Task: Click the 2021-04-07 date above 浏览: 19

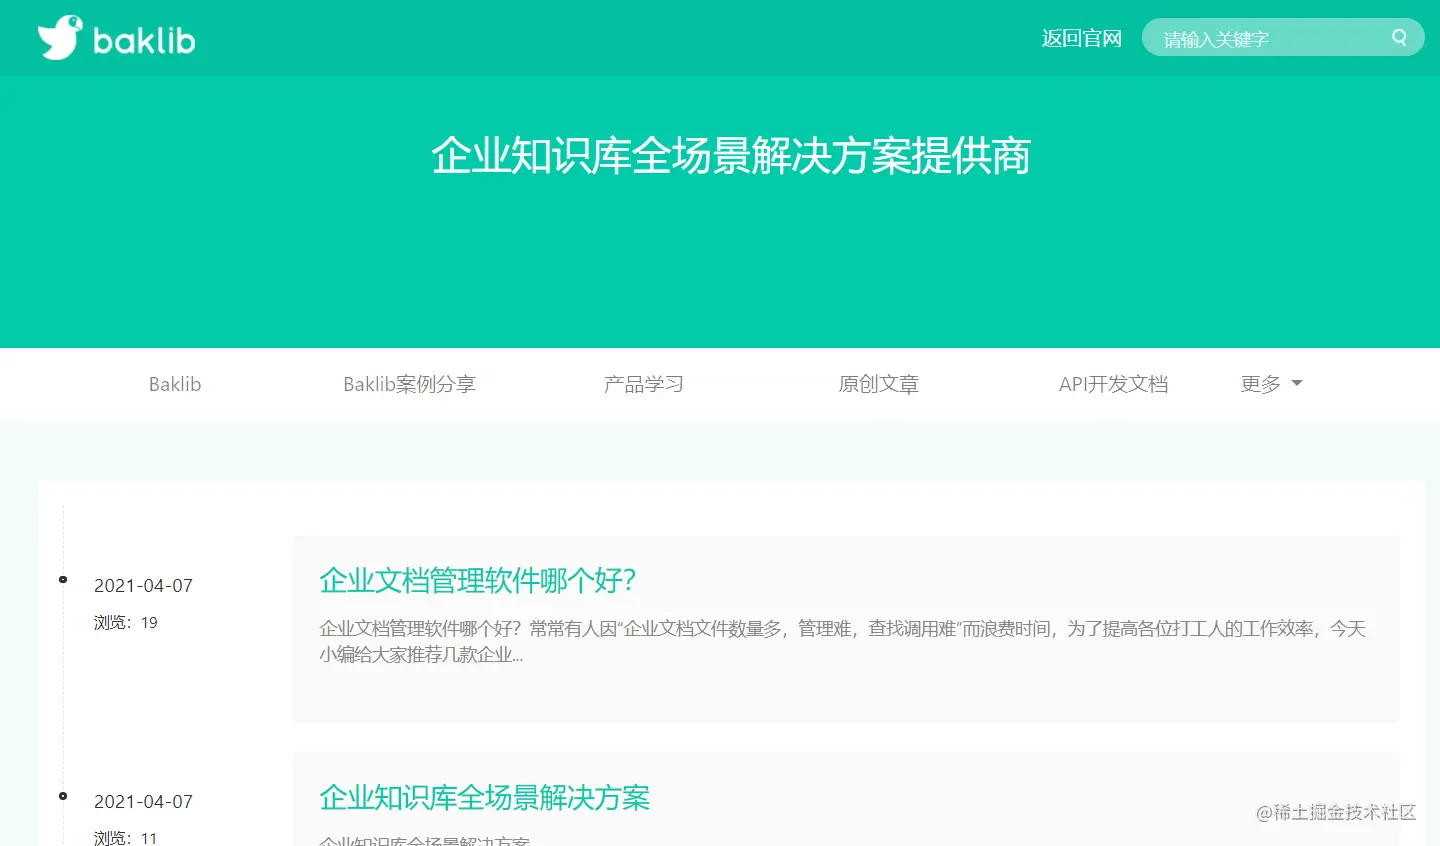Action: click(x=143, y=586)
